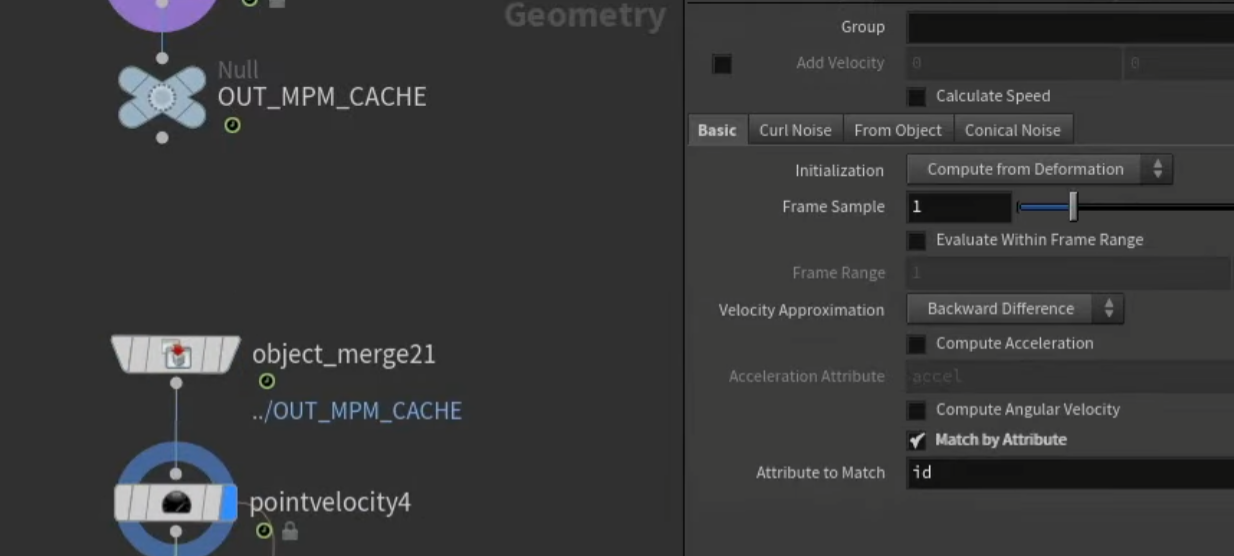Click the green cook badge under OUT_MPM_CACHE

pyautogui.click(x=232, y=125)
